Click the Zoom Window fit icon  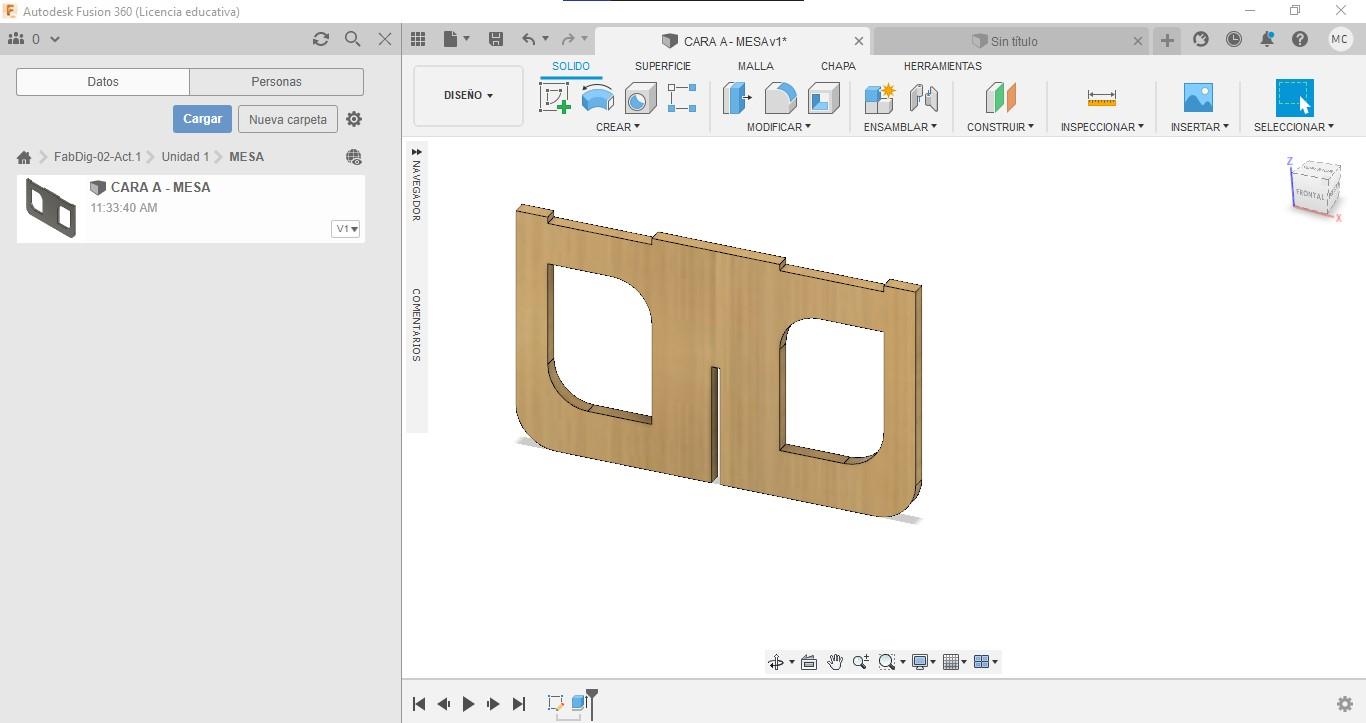click(886, 662)
